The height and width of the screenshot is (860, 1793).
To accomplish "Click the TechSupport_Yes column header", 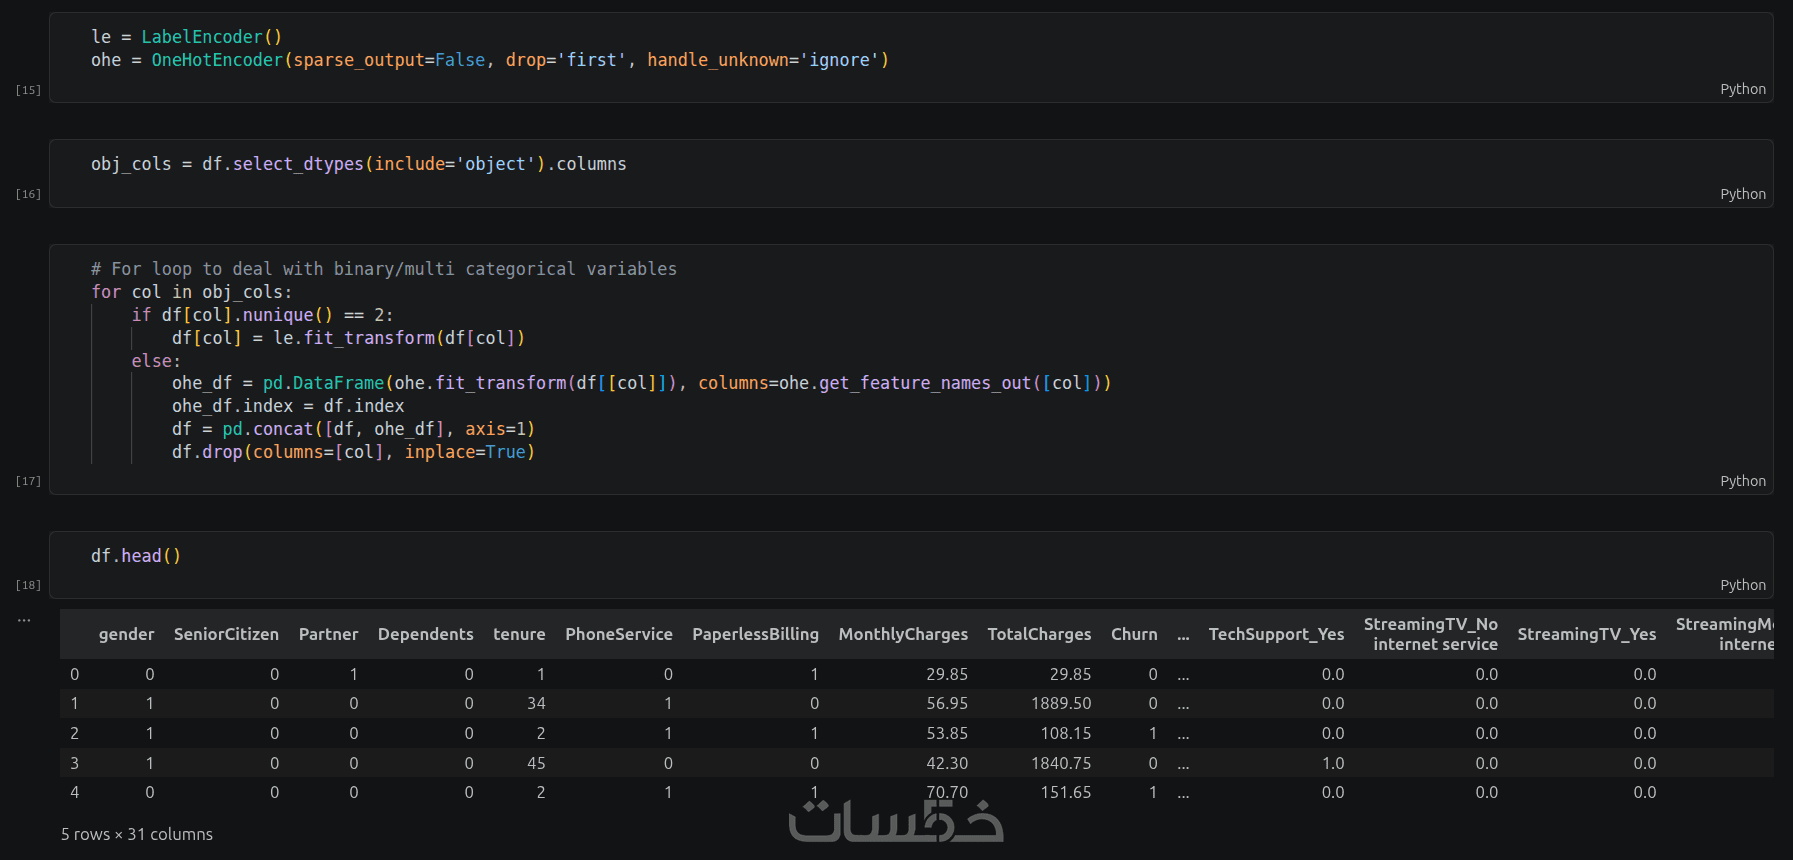I will click(1276, 634).
